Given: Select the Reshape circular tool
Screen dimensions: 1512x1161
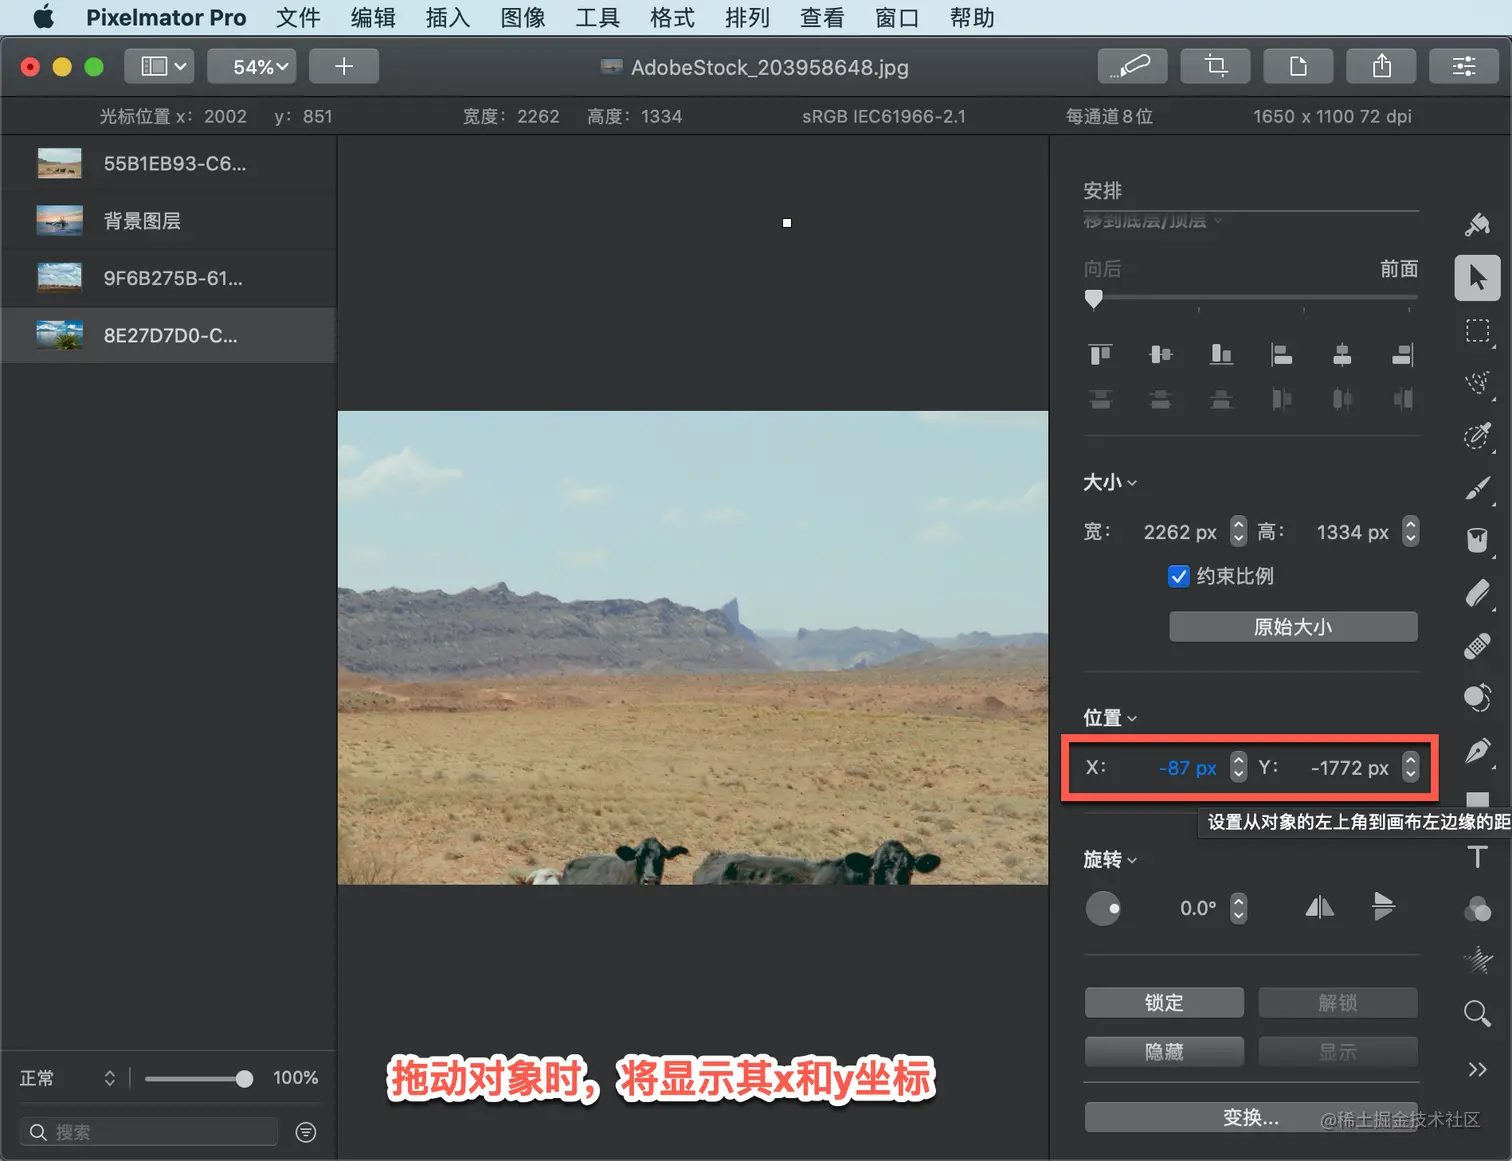Looking at the screenshot, I should 1477,698.
